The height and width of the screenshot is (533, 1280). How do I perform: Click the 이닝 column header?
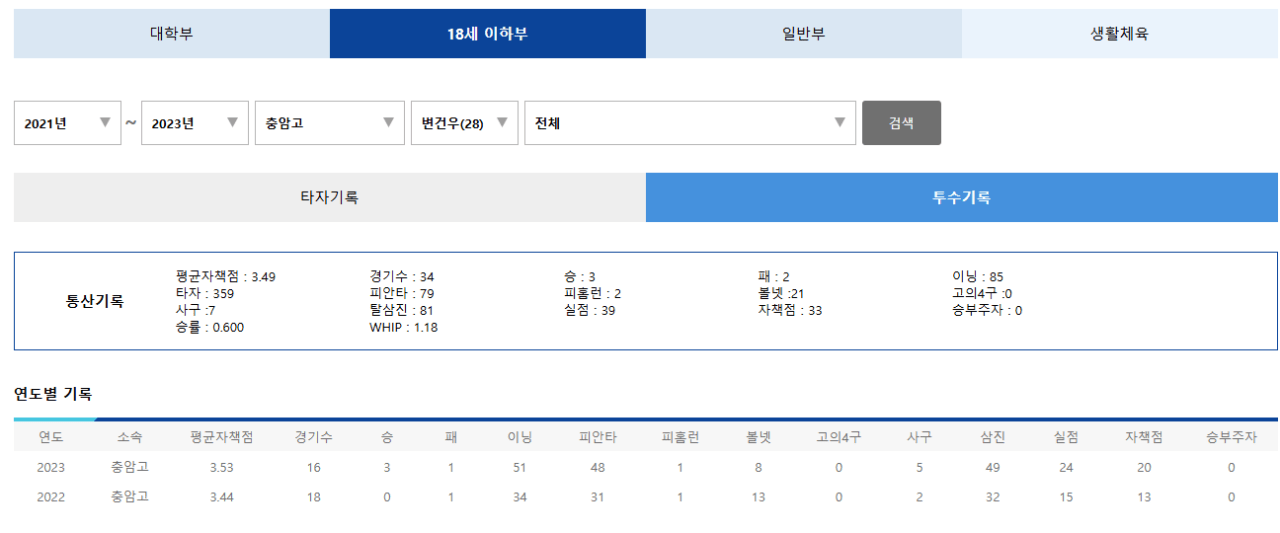[519, 437]
